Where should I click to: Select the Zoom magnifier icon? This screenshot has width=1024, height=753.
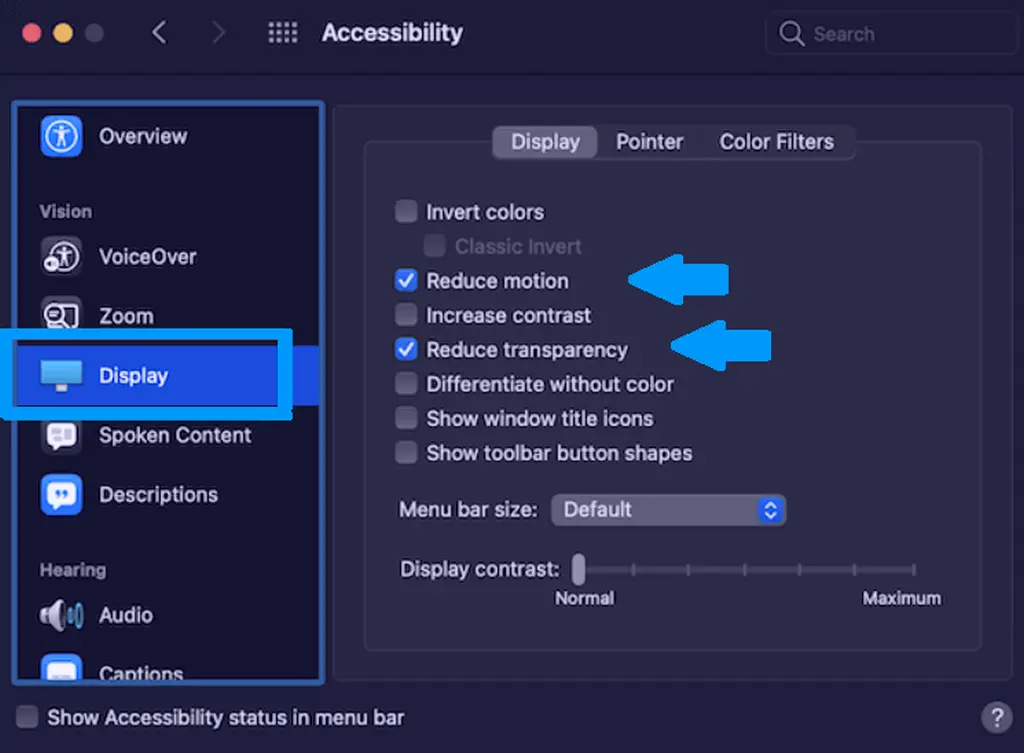click(61, 314)
